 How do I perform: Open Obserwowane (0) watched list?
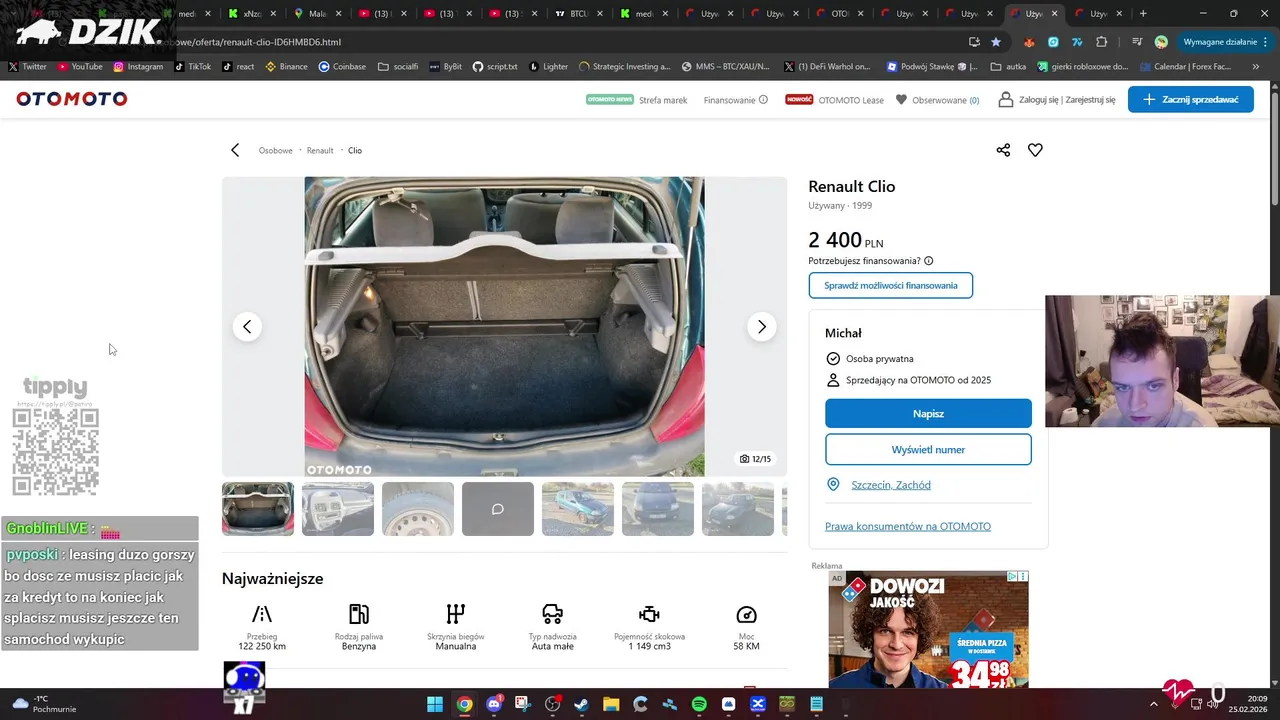coord(937,99)
